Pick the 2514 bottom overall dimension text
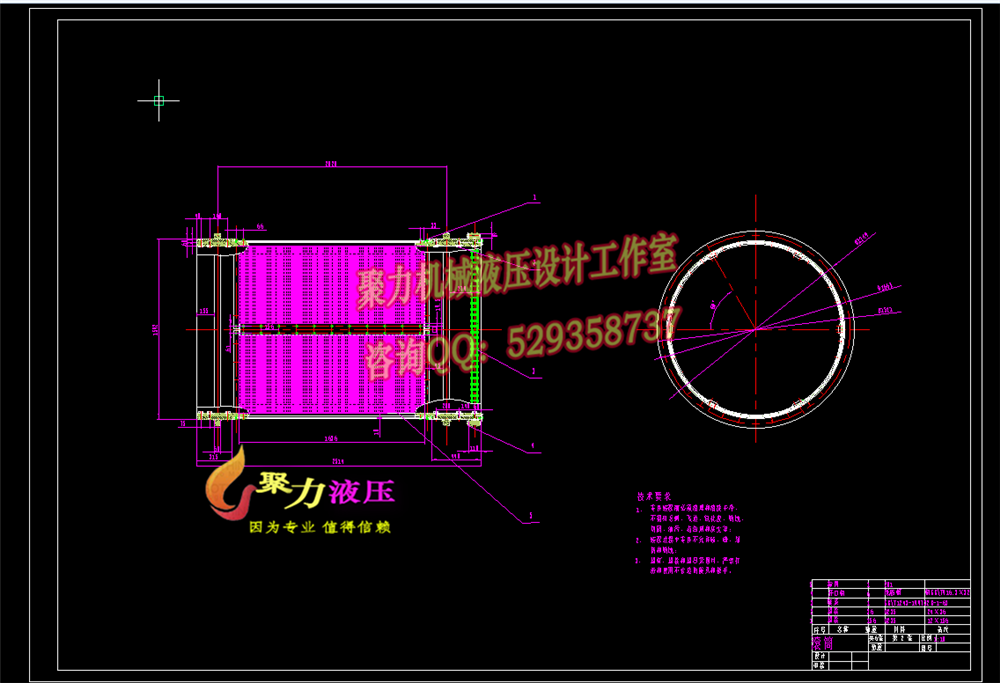1000x683 pixels. click(337, 460)
